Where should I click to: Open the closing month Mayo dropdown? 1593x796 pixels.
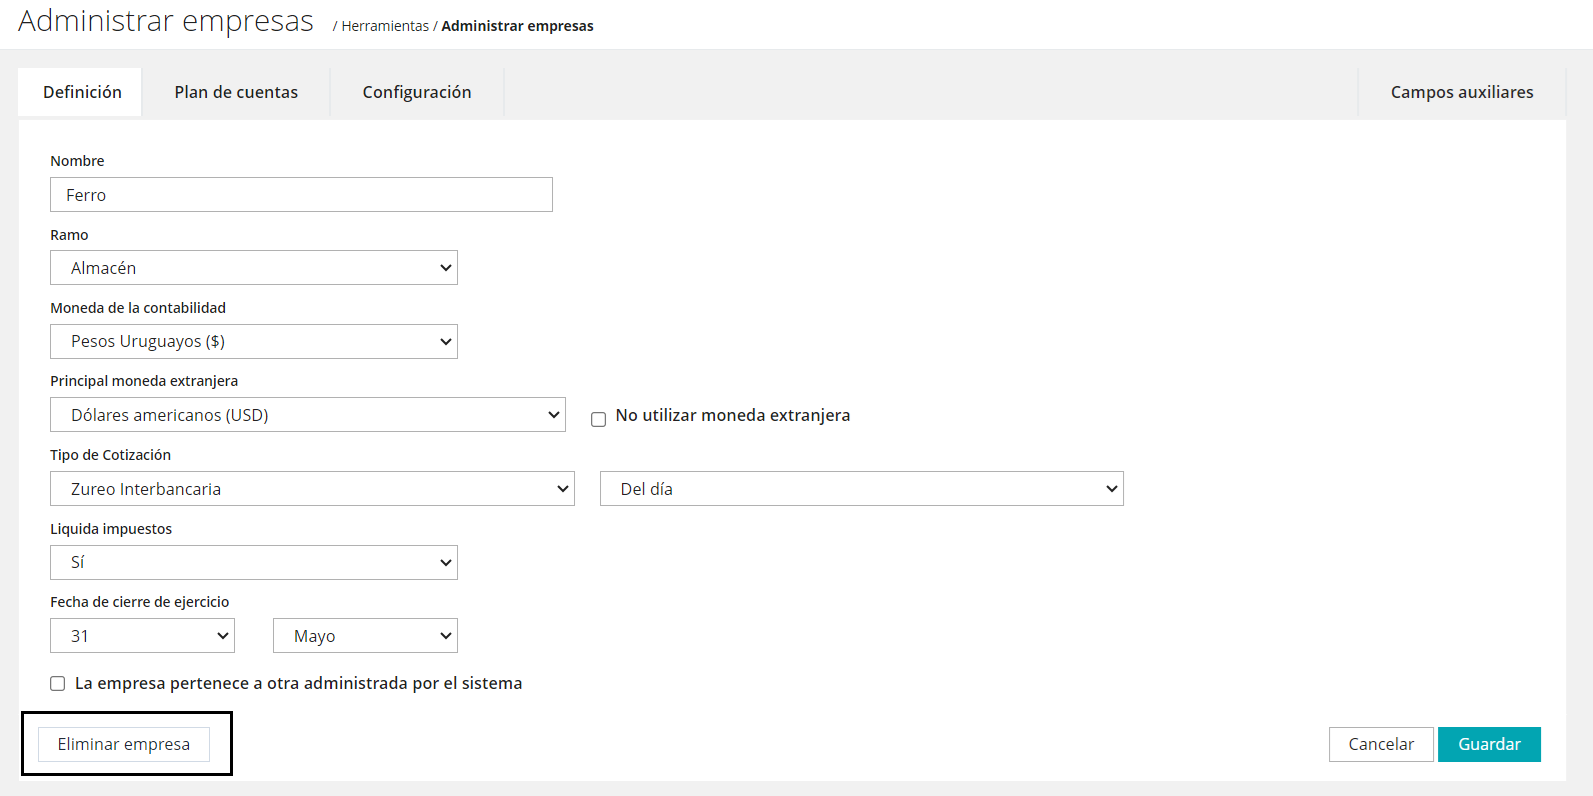[365, 636]
